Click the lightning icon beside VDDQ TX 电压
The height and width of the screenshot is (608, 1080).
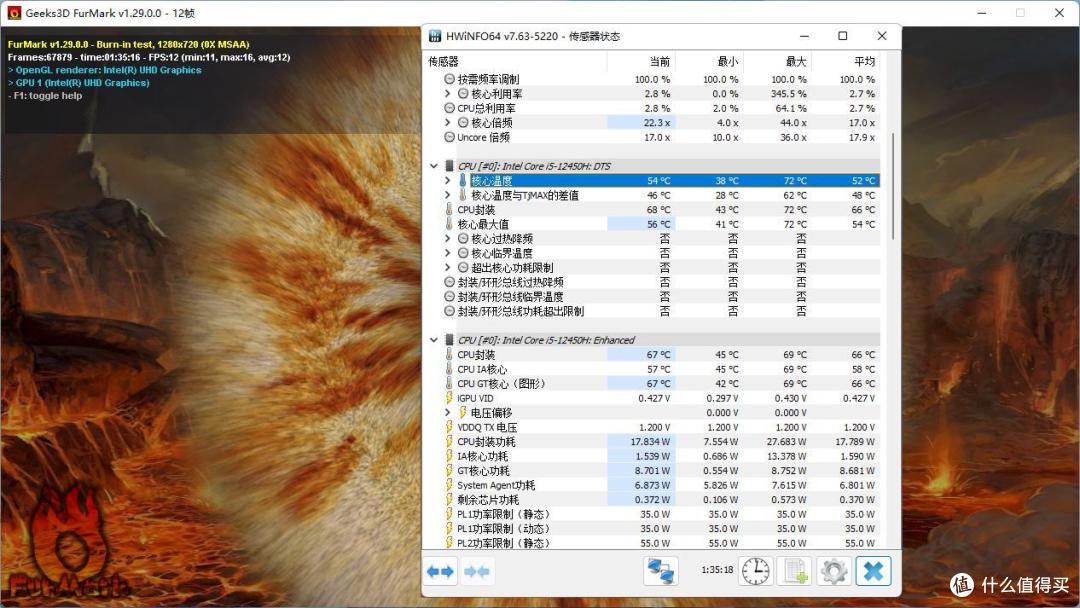[x=449, y=427]
